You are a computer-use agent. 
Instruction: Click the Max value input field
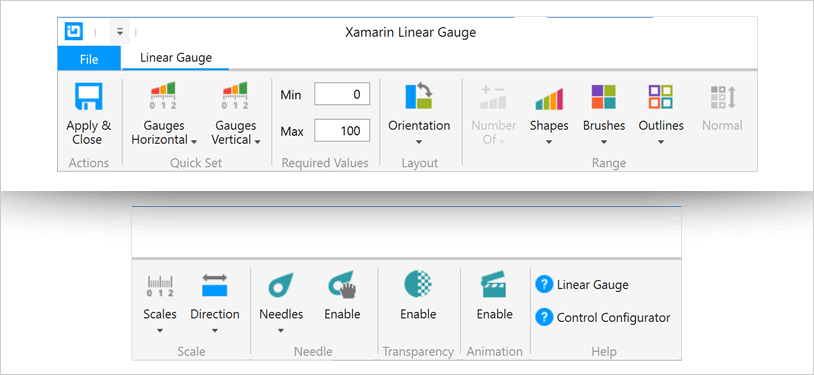point(342,130)
